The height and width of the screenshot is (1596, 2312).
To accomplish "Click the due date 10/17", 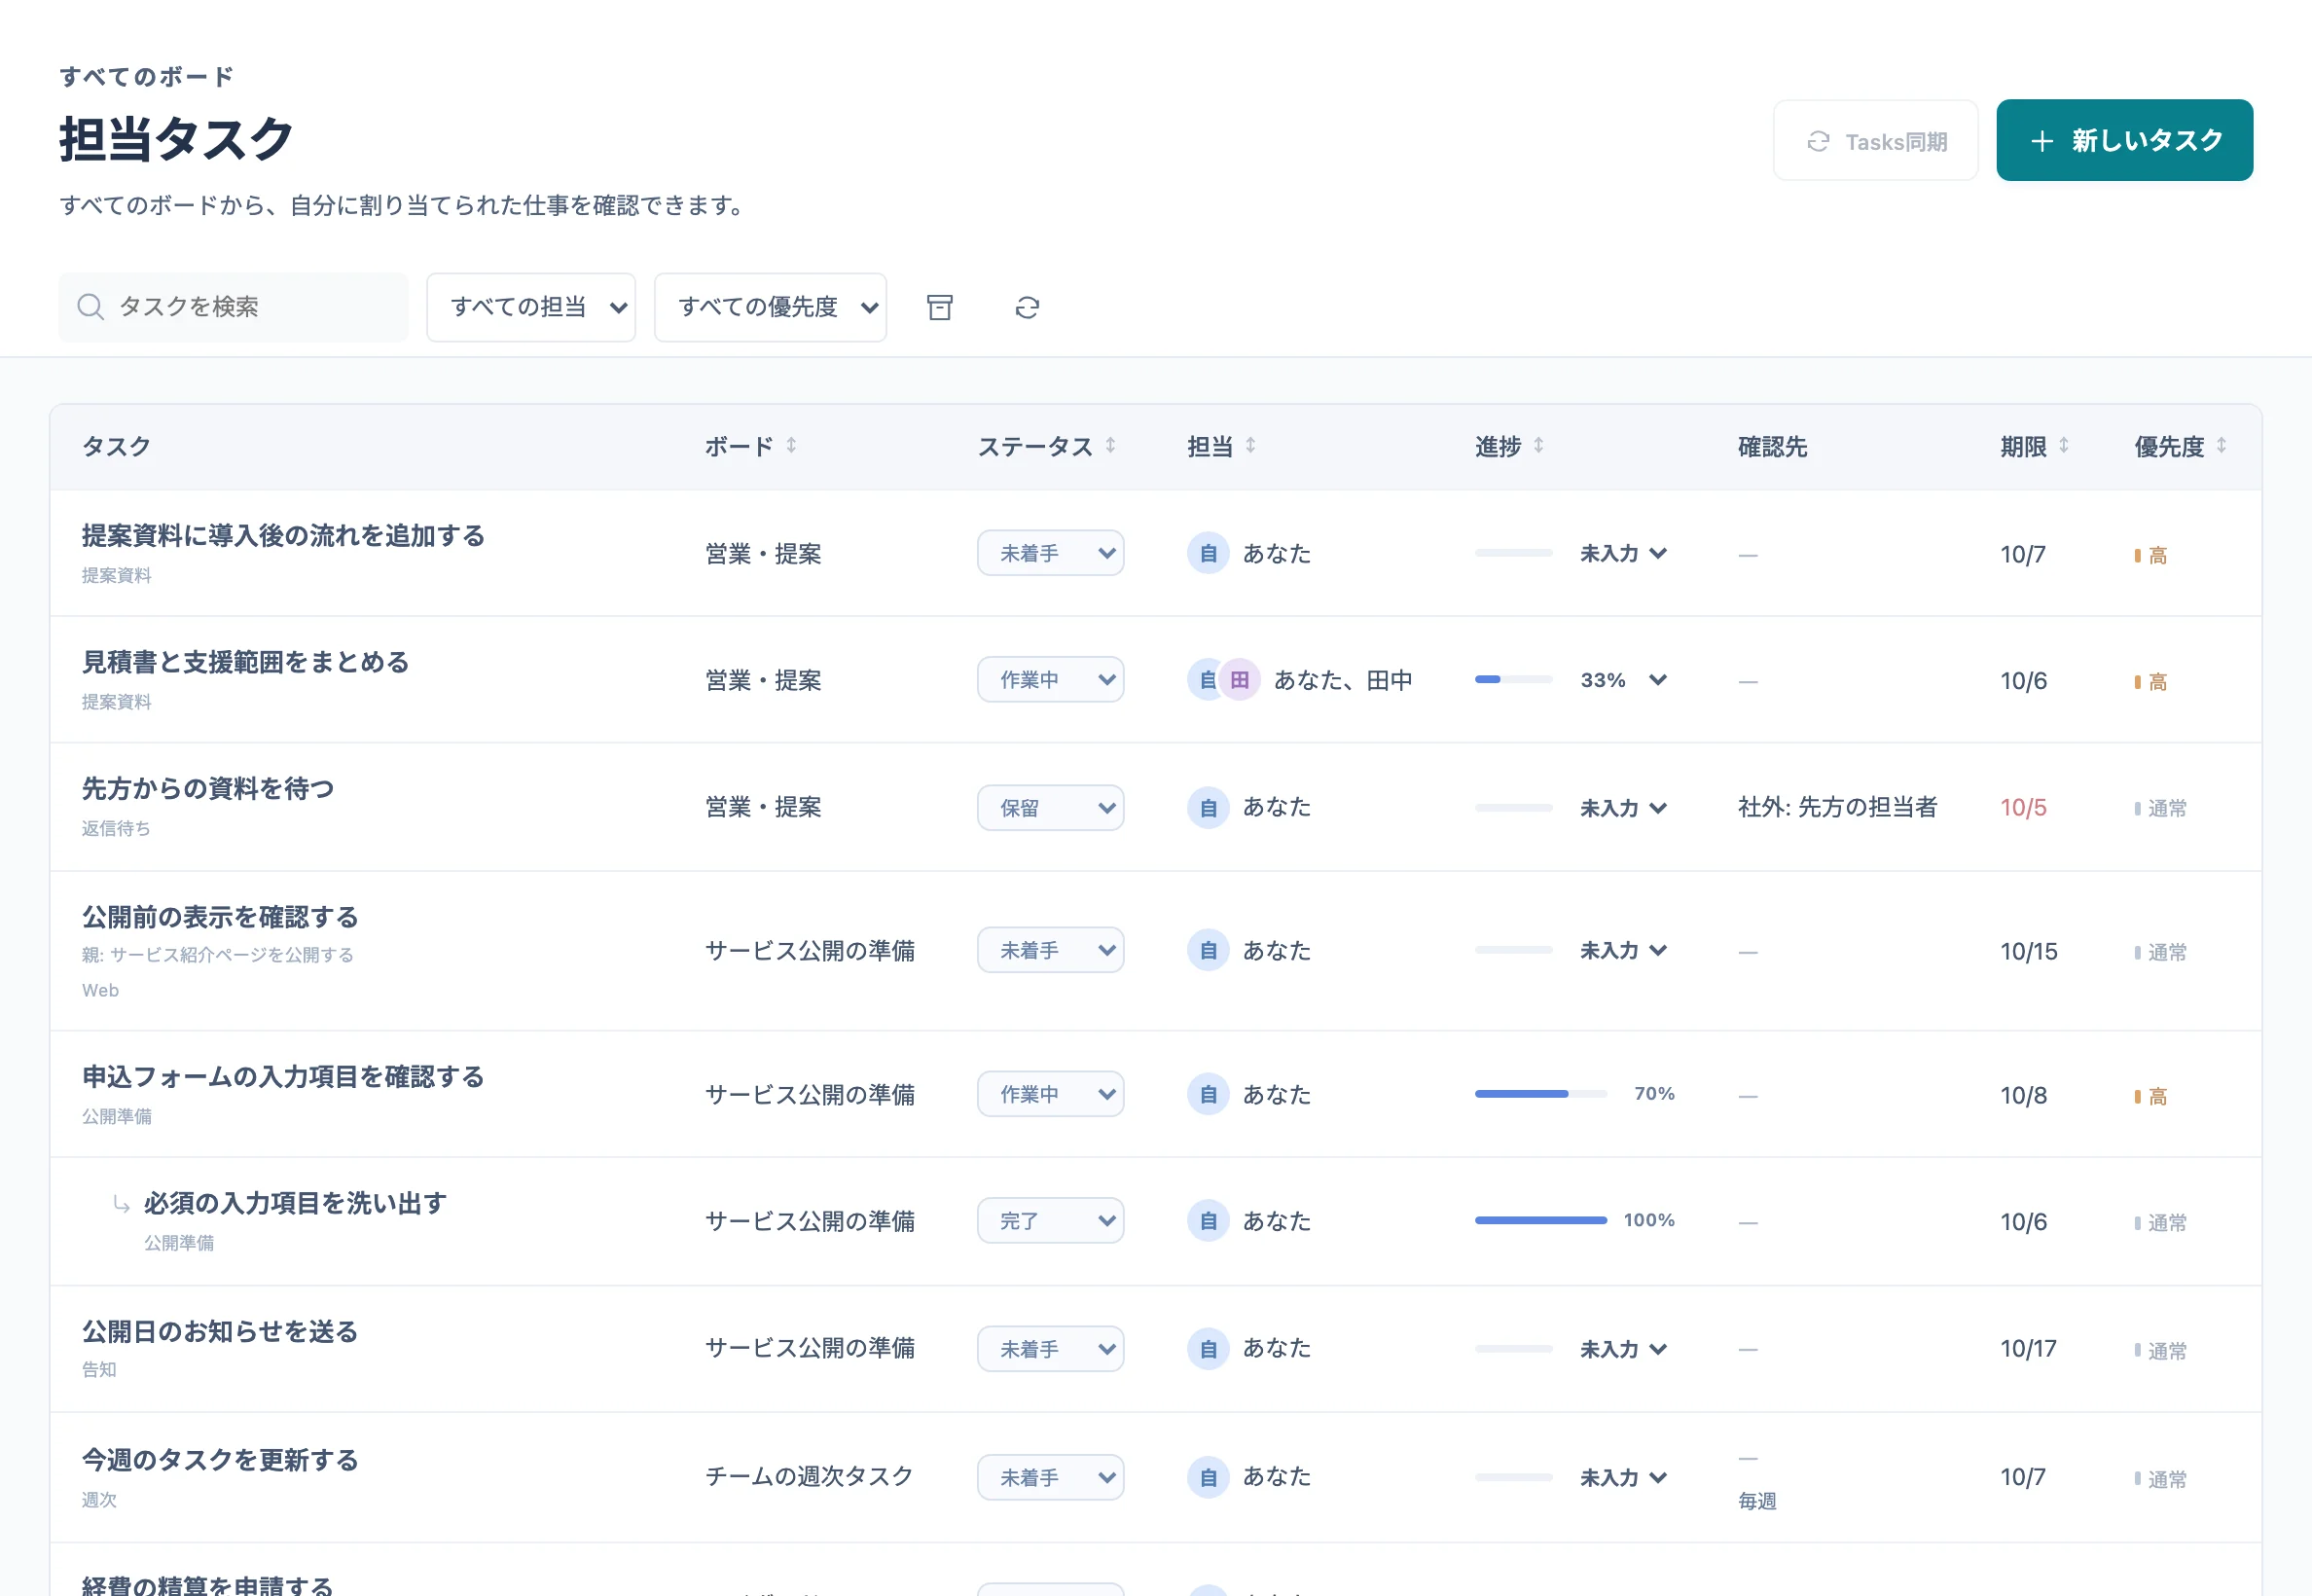I will [2028, 1348].
